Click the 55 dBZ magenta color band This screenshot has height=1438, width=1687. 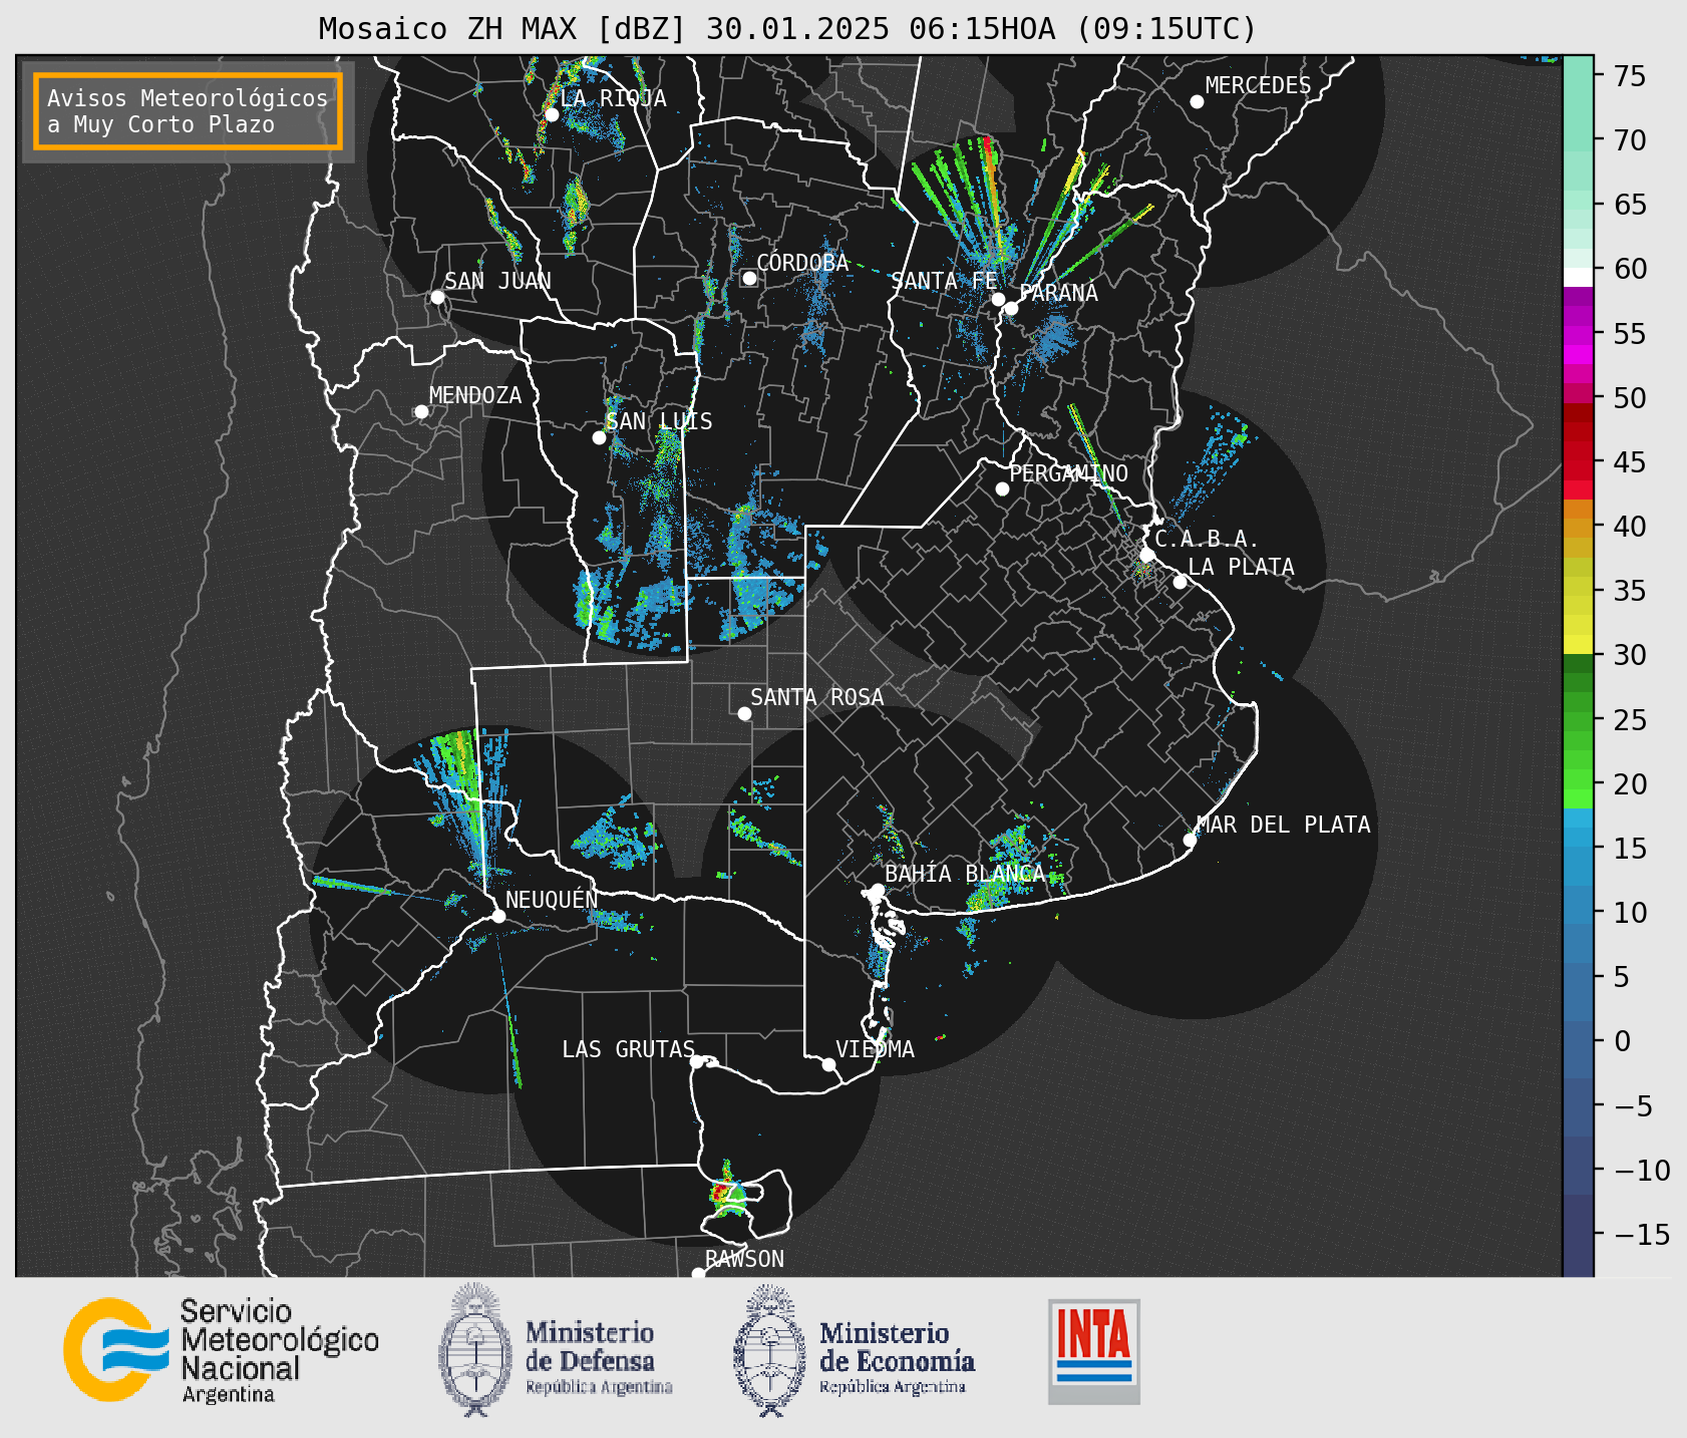coord(1578,333)
